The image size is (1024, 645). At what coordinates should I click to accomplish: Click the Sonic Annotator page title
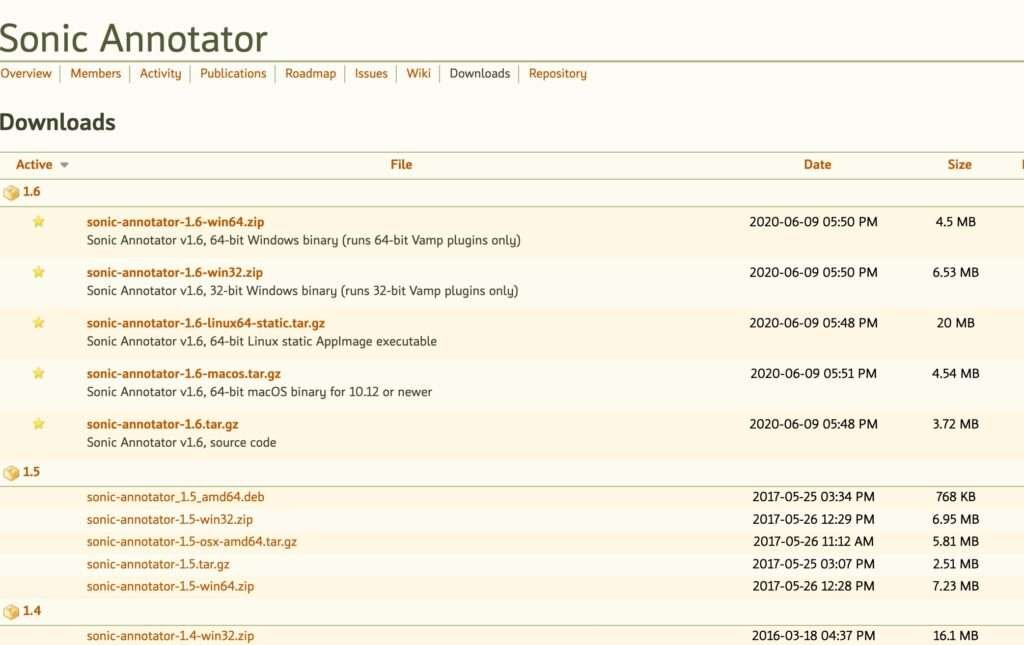pos(133,38)
